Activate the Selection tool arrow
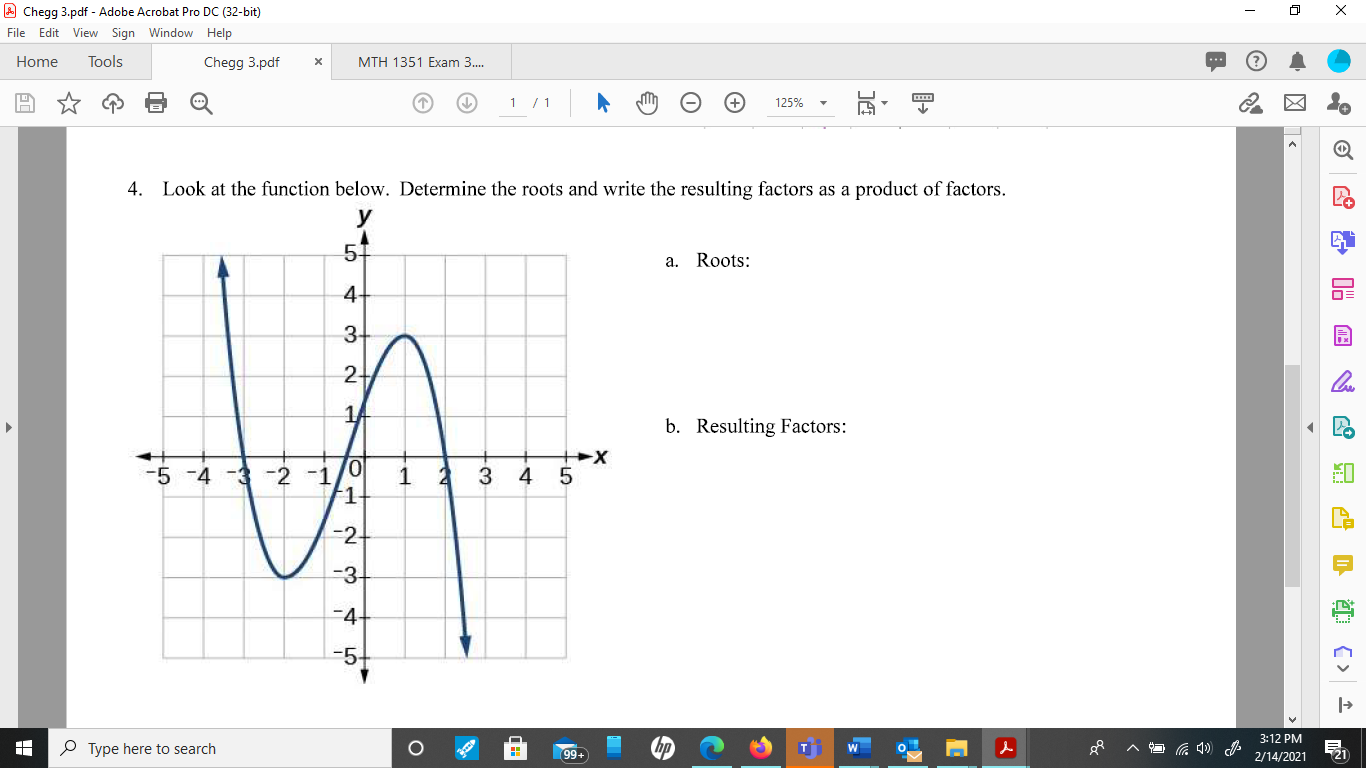Viewport: 1366px width, 768px height. coord(603,102)
